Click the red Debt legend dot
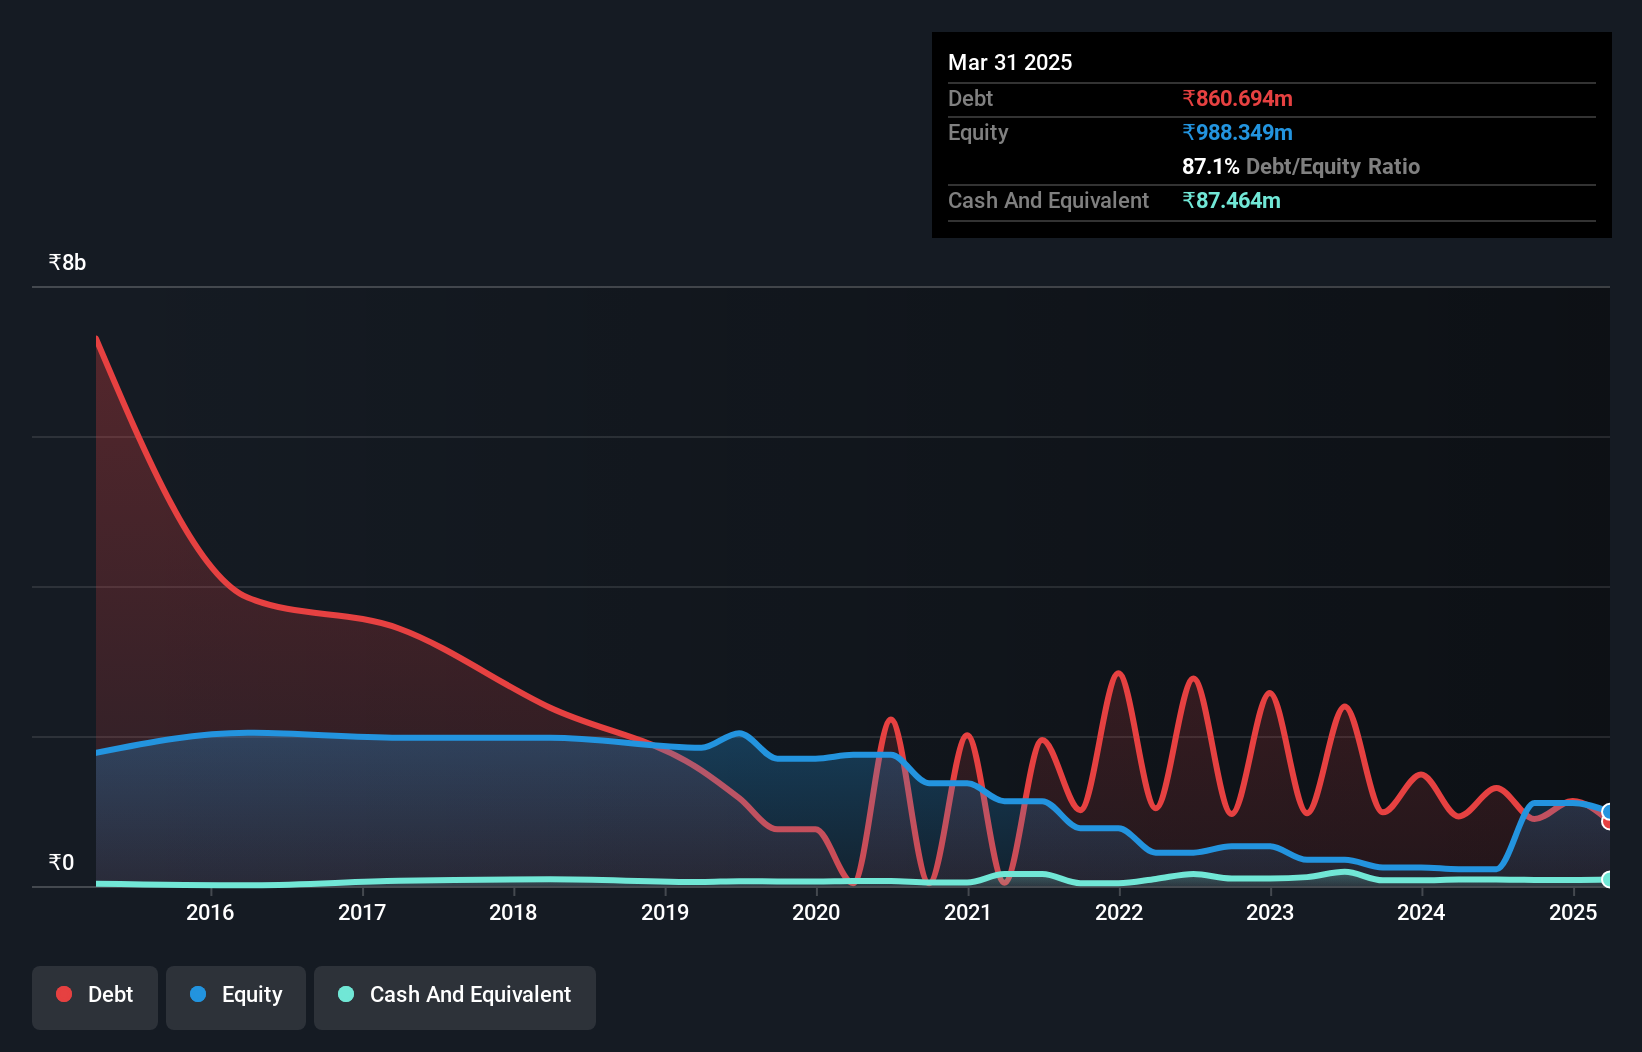The width and height of the screenshot is (1642, 1052). [64, 994]
